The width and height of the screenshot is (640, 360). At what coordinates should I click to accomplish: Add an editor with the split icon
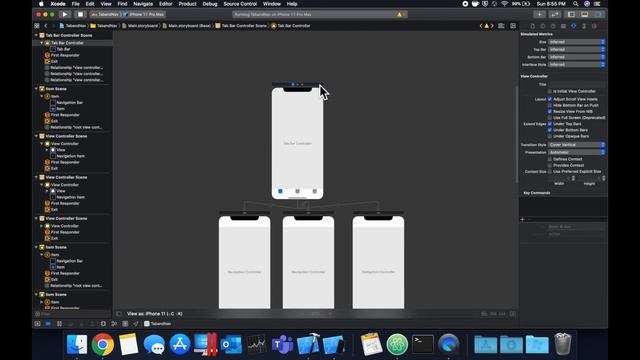point(513,26)
